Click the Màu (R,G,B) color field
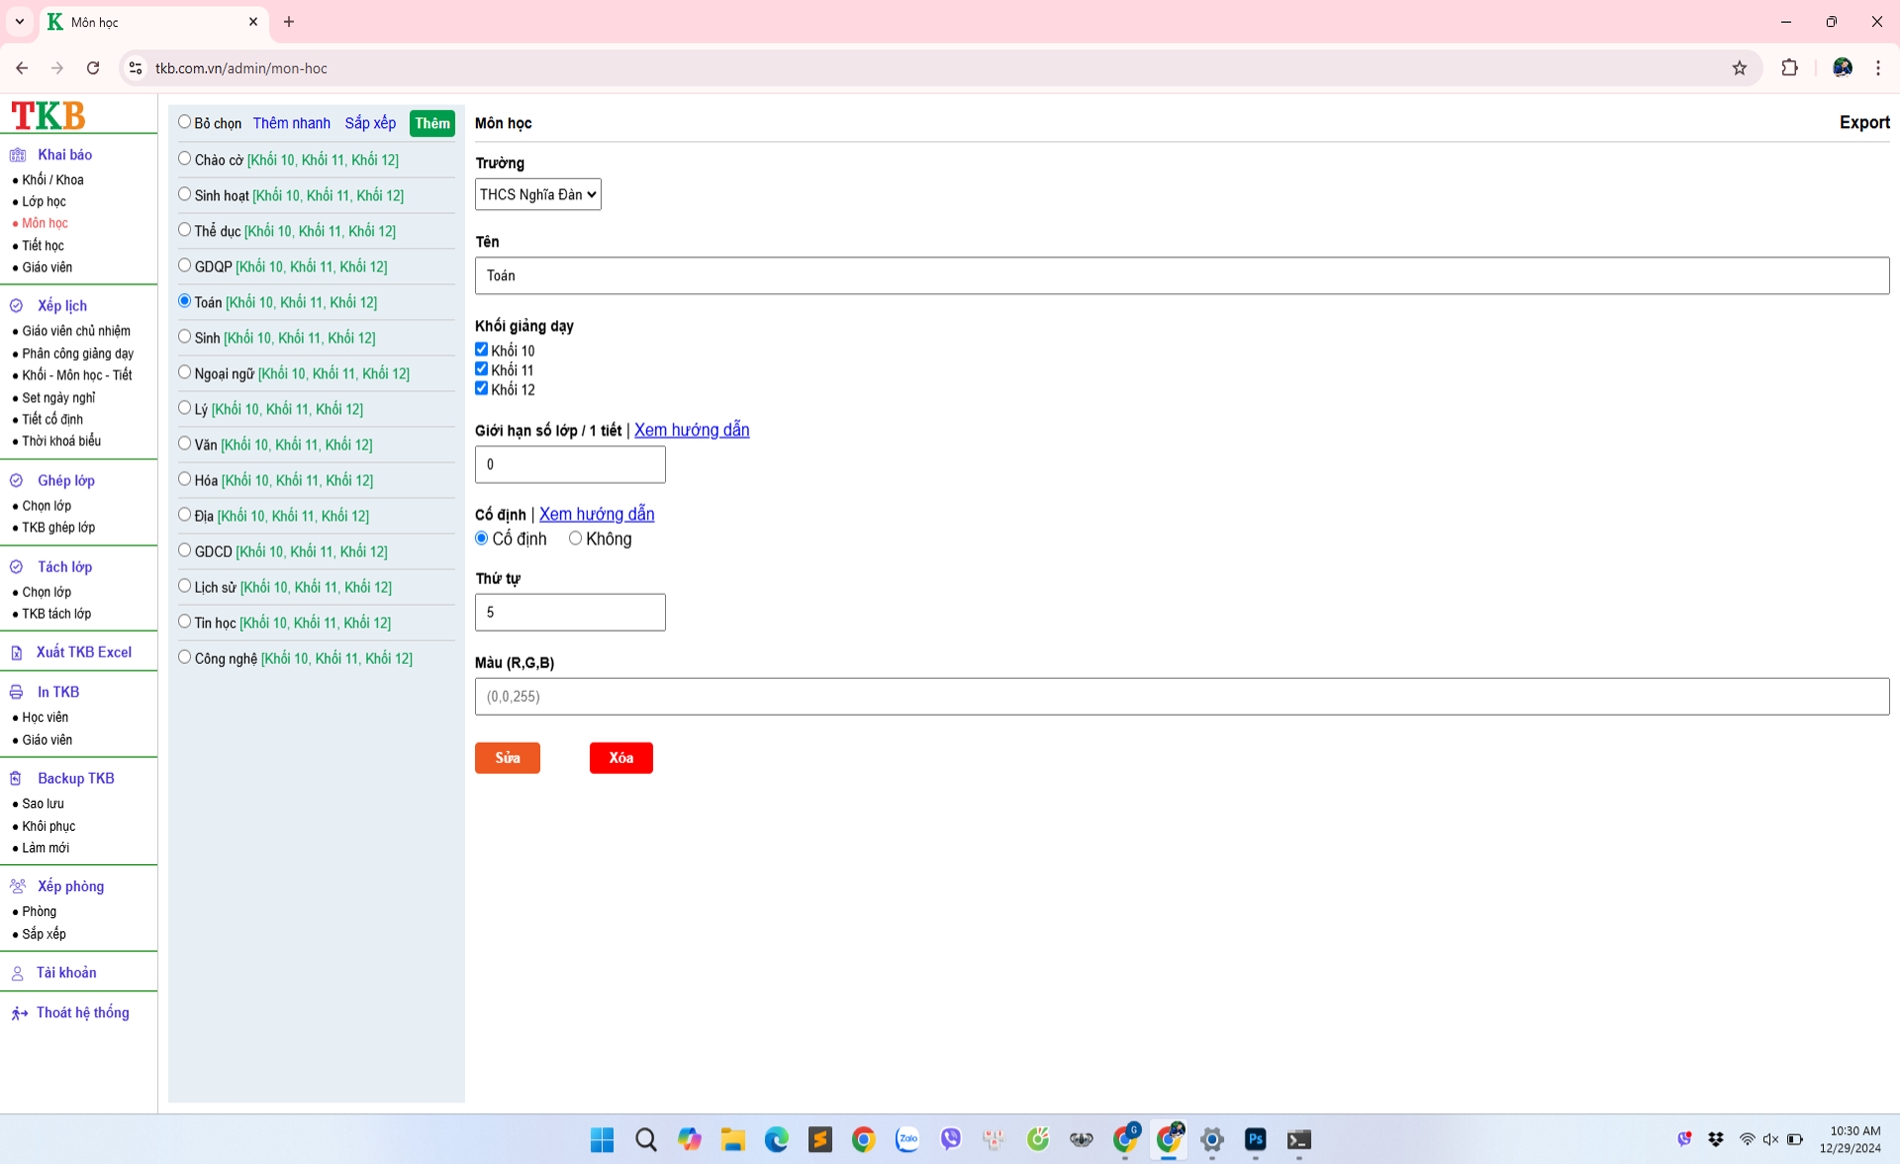This screenshot has height=1164, width=1900. pos(1181,696)
